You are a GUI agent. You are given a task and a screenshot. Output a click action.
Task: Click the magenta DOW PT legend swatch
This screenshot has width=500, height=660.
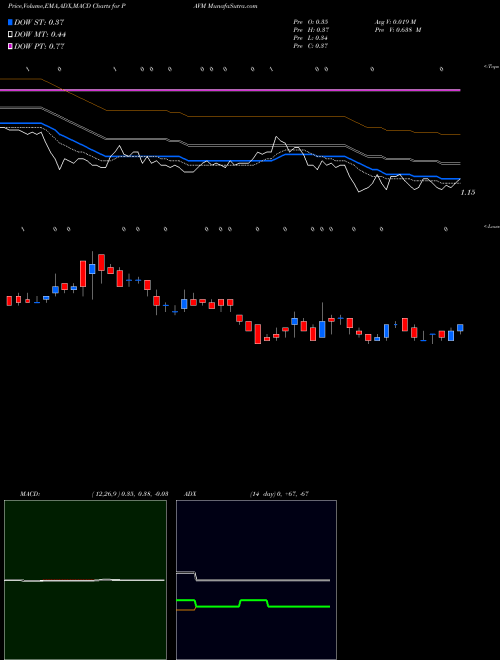[10, 47]
